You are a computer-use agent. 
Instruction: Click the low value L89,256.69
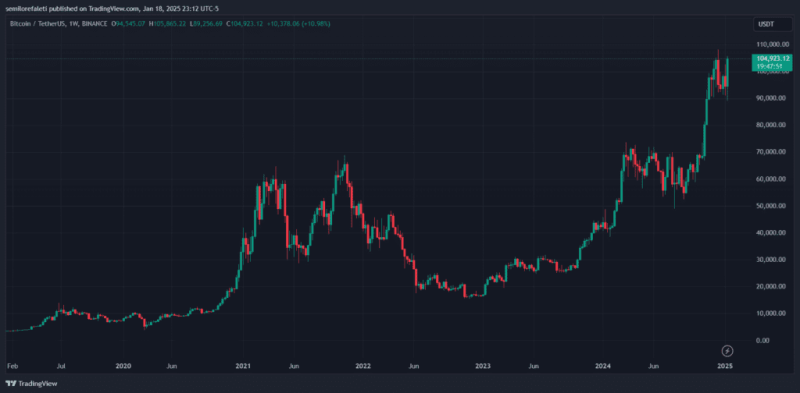click(205, 23)
